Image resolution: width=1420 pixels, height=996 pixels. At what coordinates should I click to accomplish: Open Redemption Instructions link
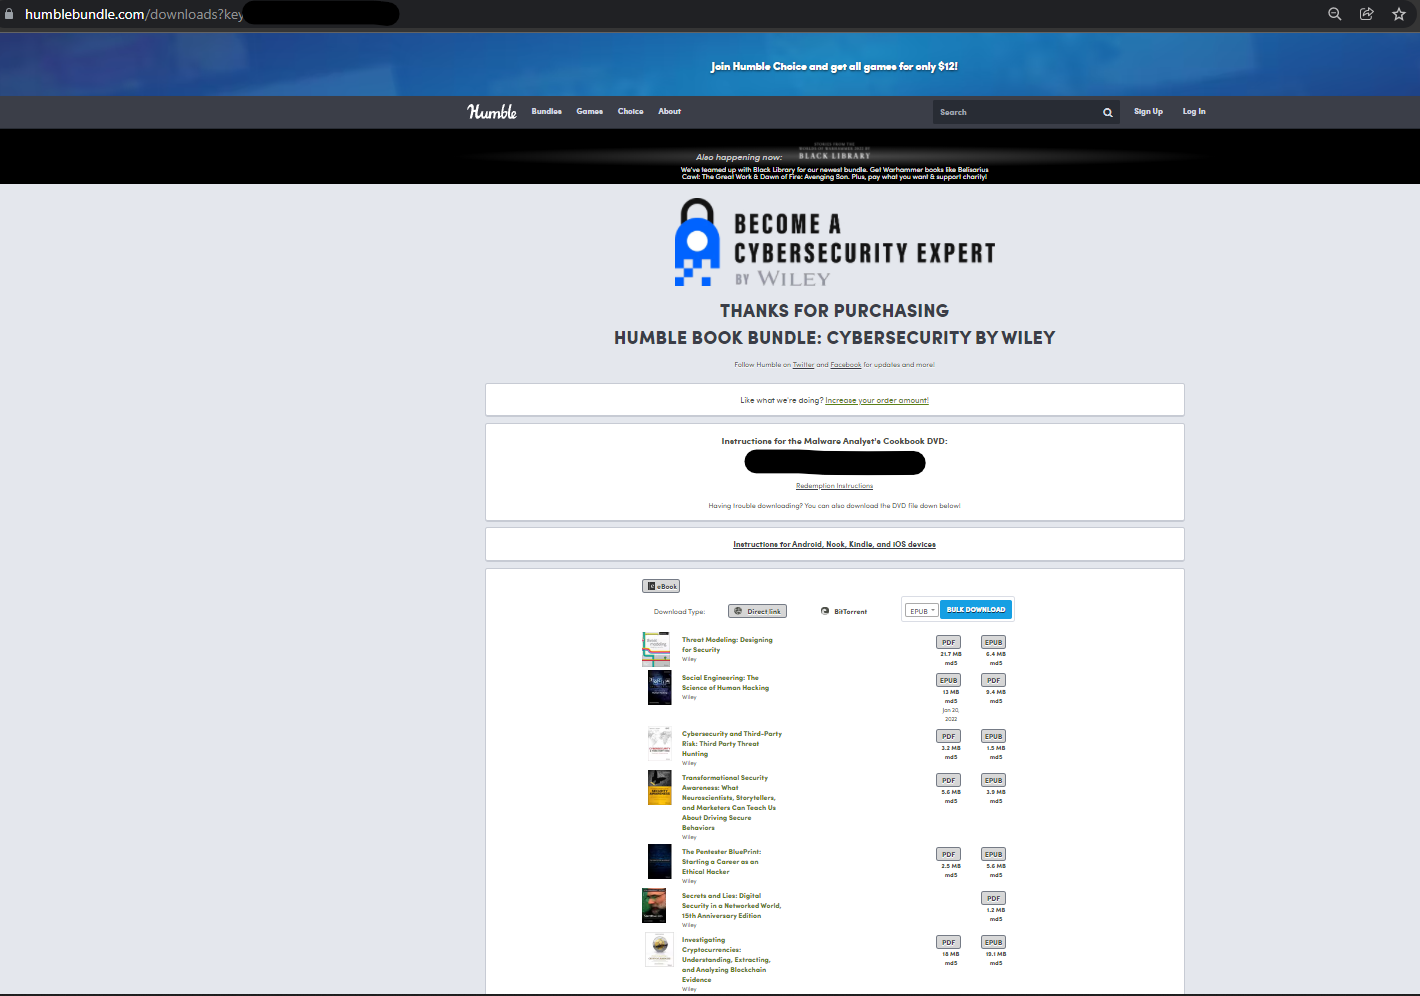834,486
